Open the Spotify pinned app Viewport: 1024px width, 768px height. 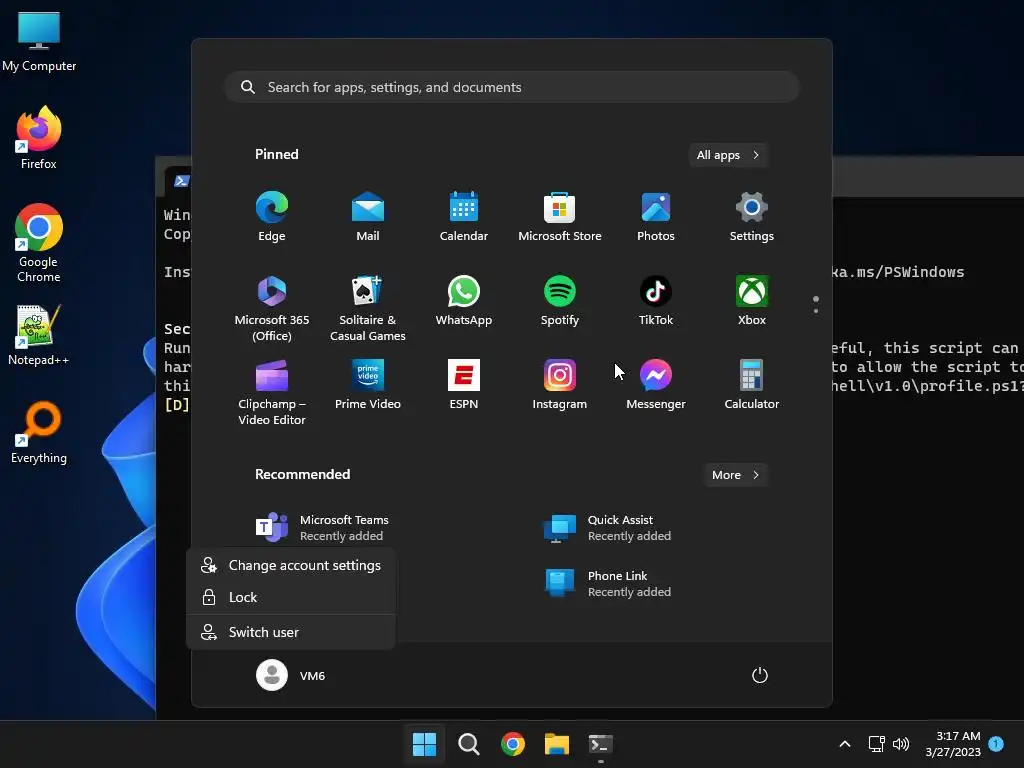(x=560, y=300)
